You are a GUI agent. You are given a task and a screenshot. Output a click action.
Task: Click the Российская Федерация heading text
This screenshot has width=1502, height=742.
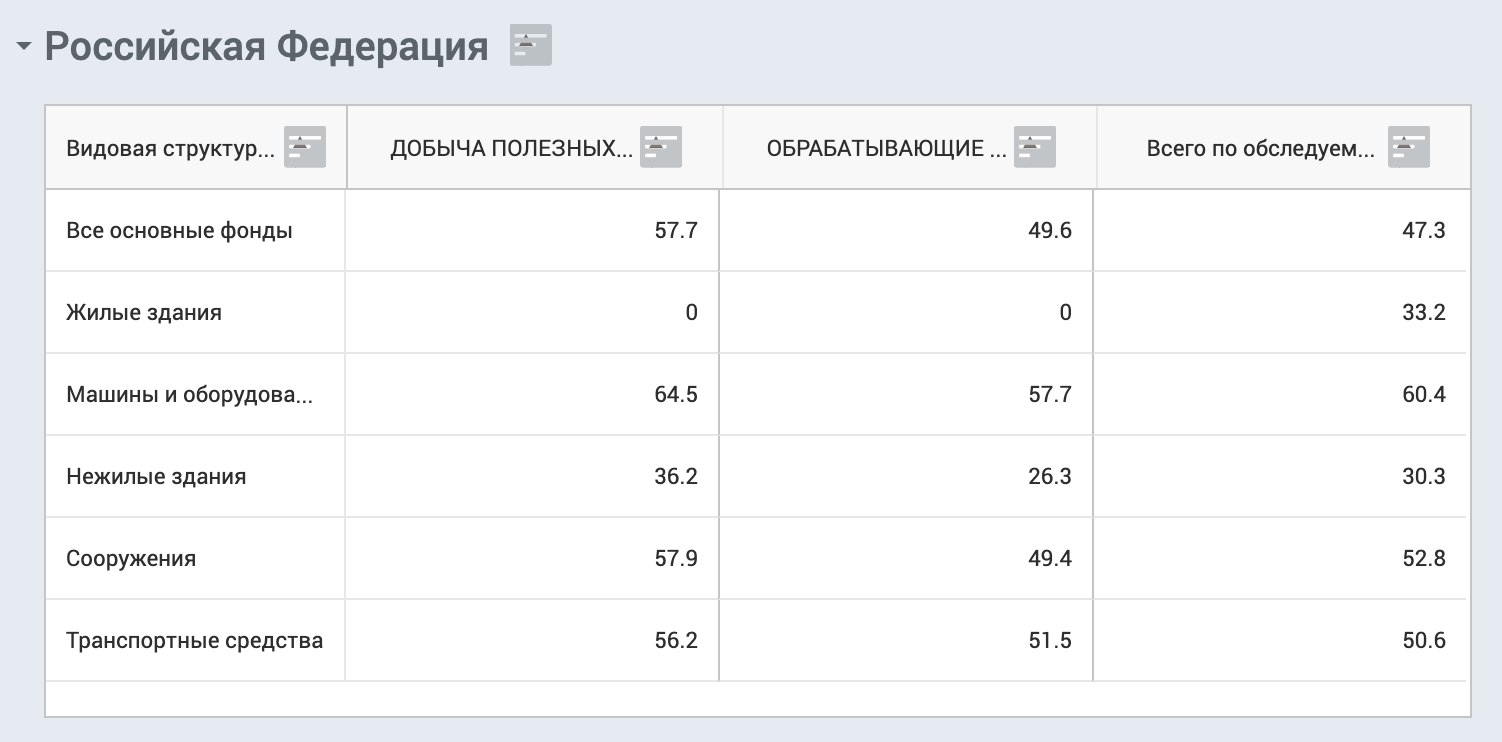pyautogui.click(x=267, y=47)
